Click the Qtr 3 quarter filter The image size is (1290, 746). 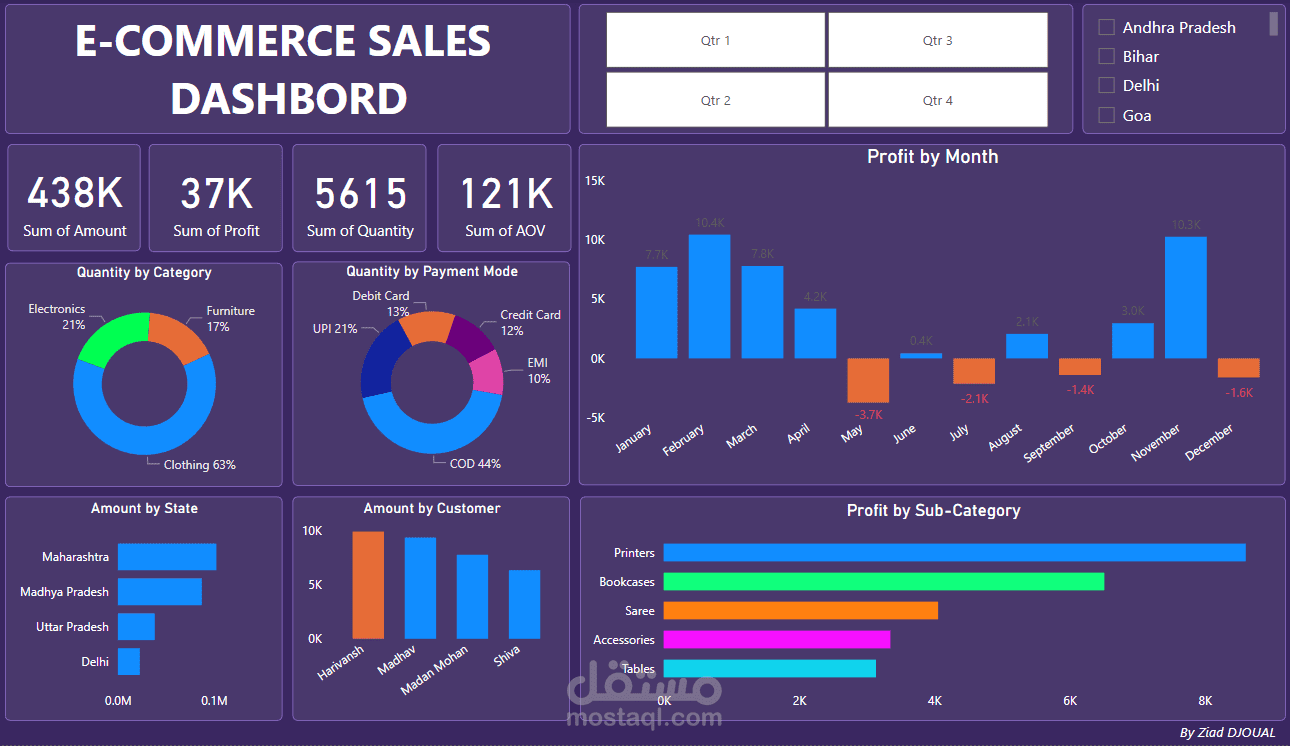[x=938, y=40]
